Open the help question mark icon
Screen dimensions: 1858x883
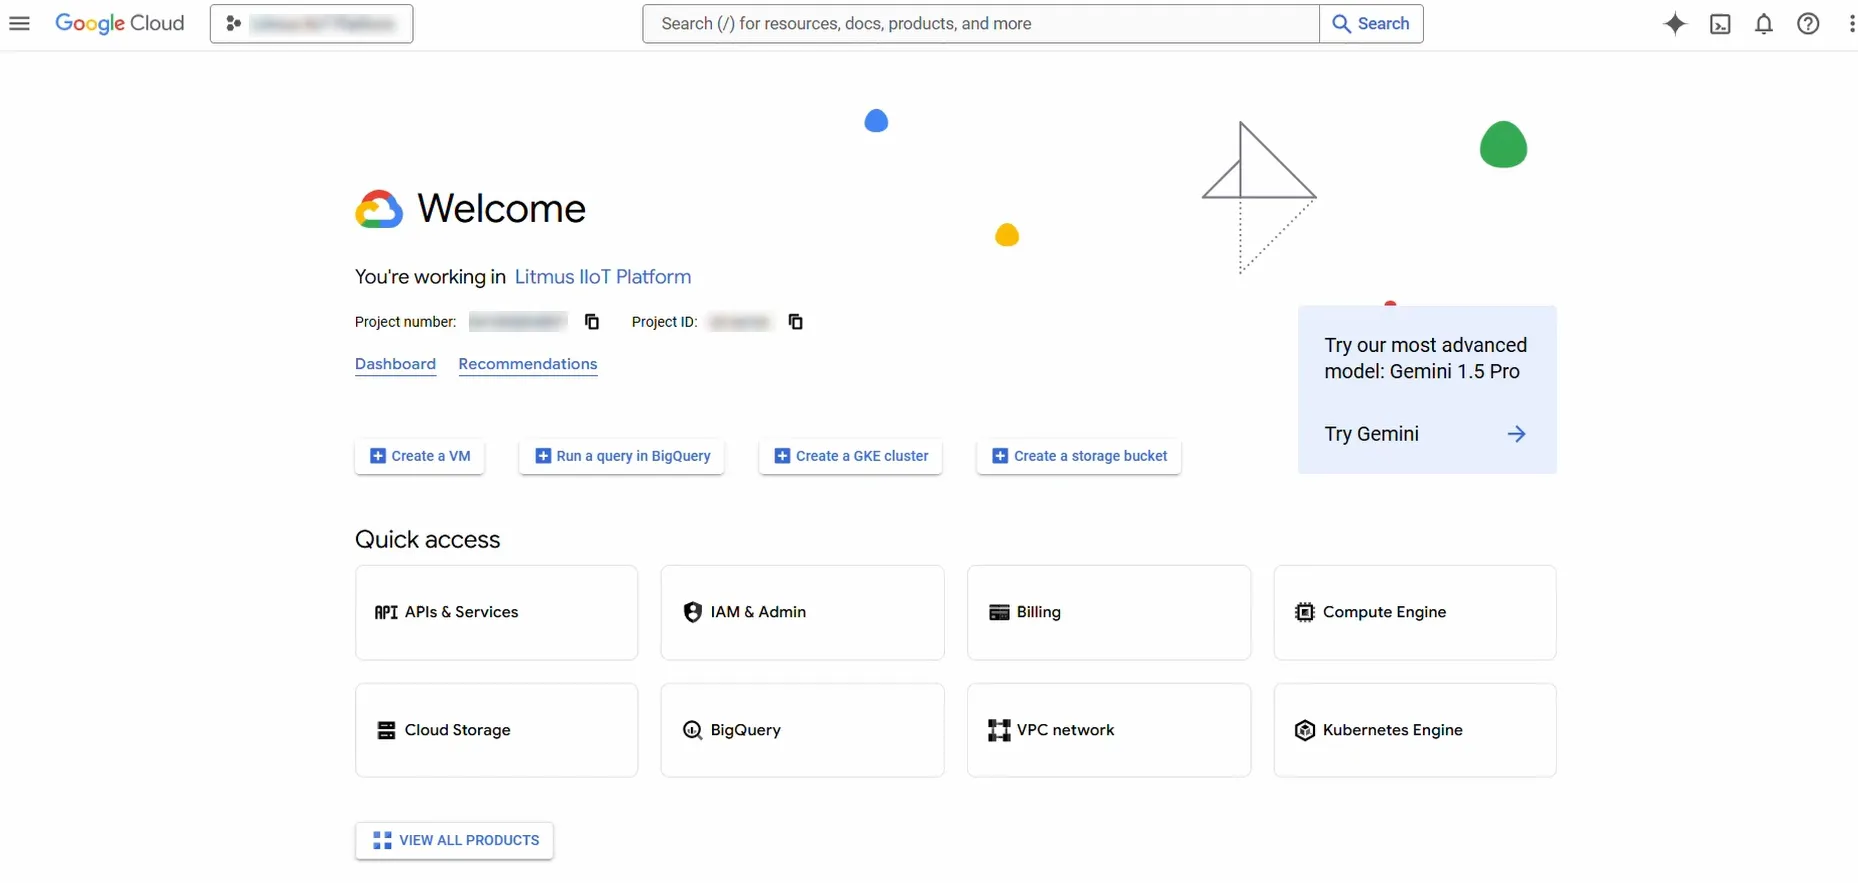click(1808, 24)
